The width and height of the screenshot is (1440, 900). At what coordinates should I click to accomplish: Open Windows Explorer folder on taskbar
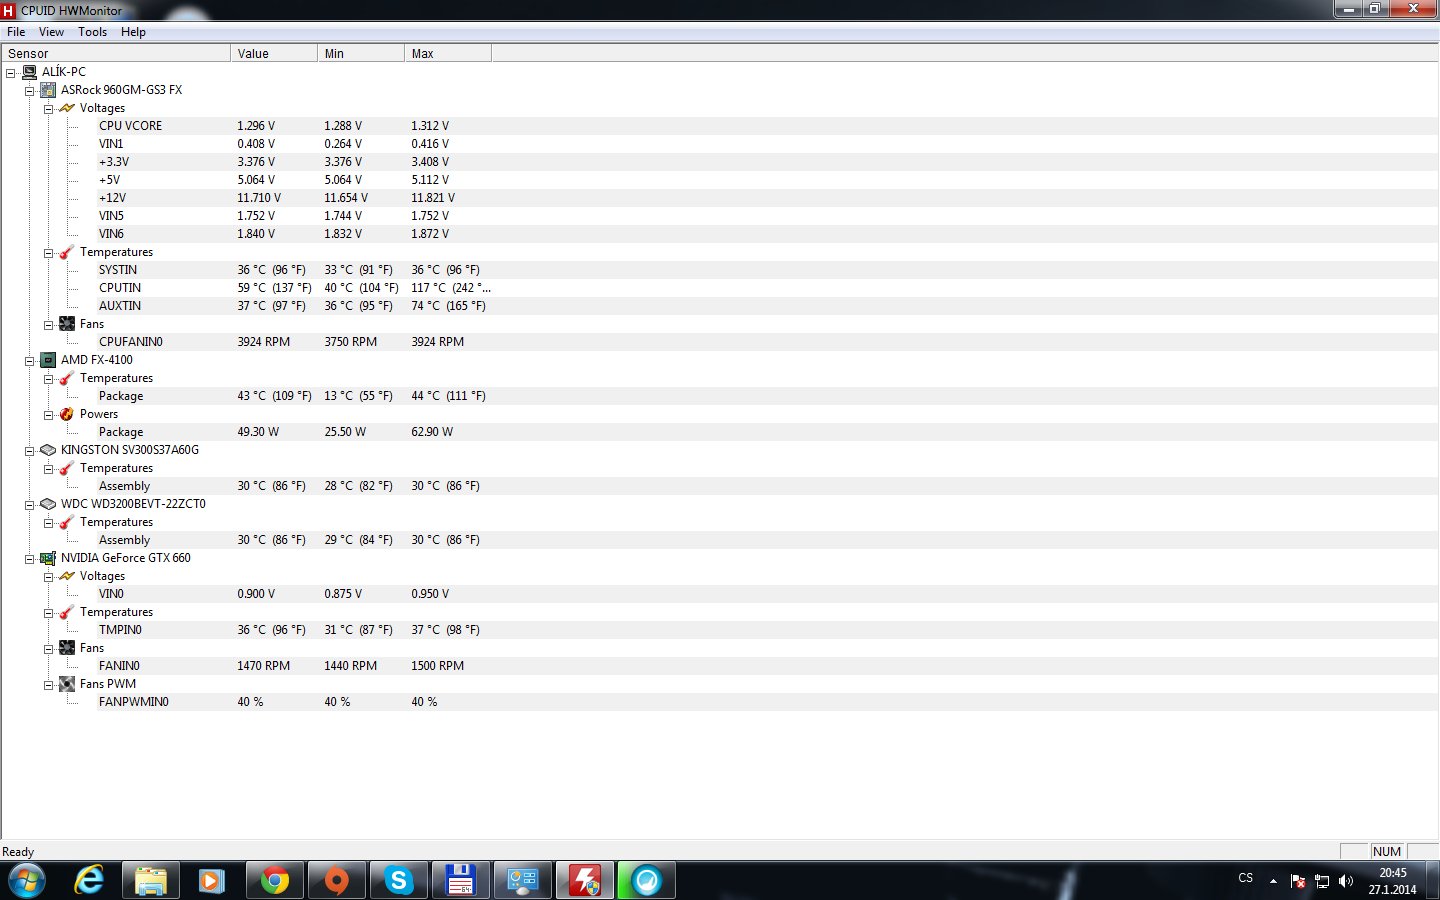[x=151, y=881]
